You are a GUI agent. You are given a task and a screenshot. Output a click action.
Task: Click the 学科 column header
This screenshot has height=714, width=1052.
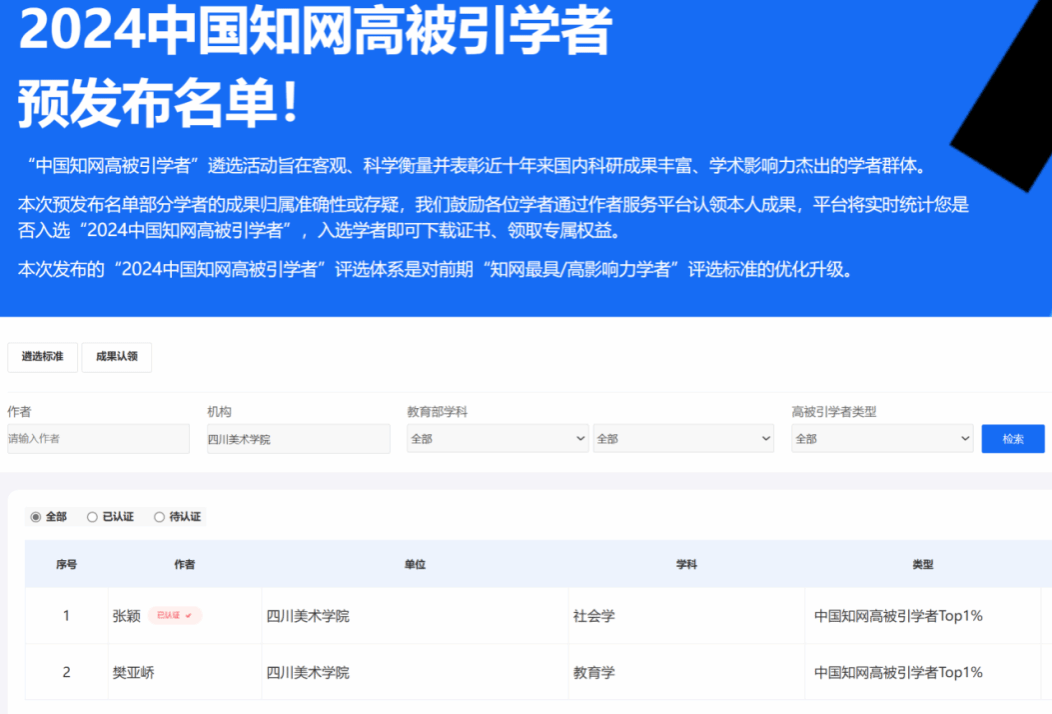click(686, 565)
